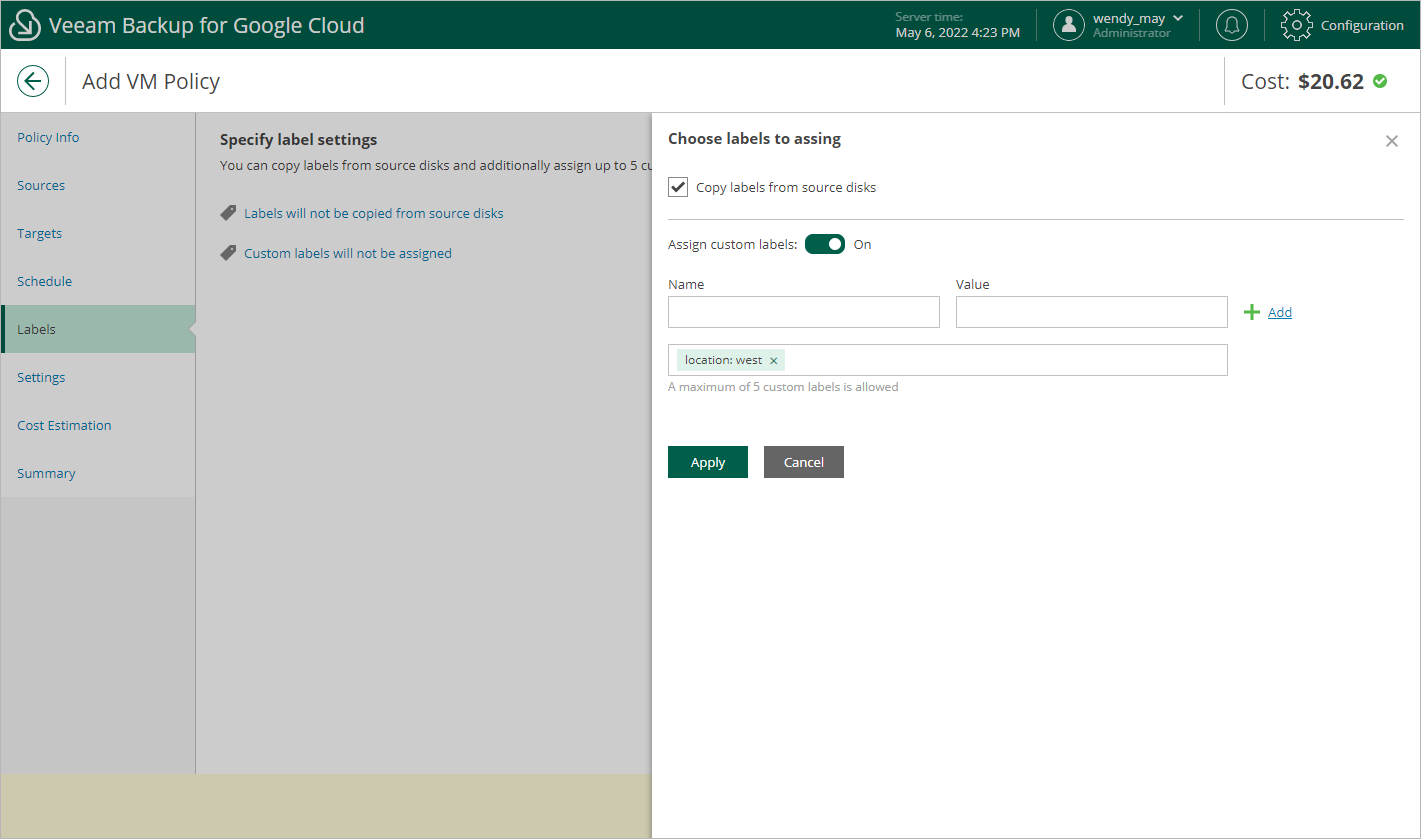Click 'A maximum of 5 custom labels' note
The height and width of the screenshot is (839, 1421).
click(x=783, y=387)
